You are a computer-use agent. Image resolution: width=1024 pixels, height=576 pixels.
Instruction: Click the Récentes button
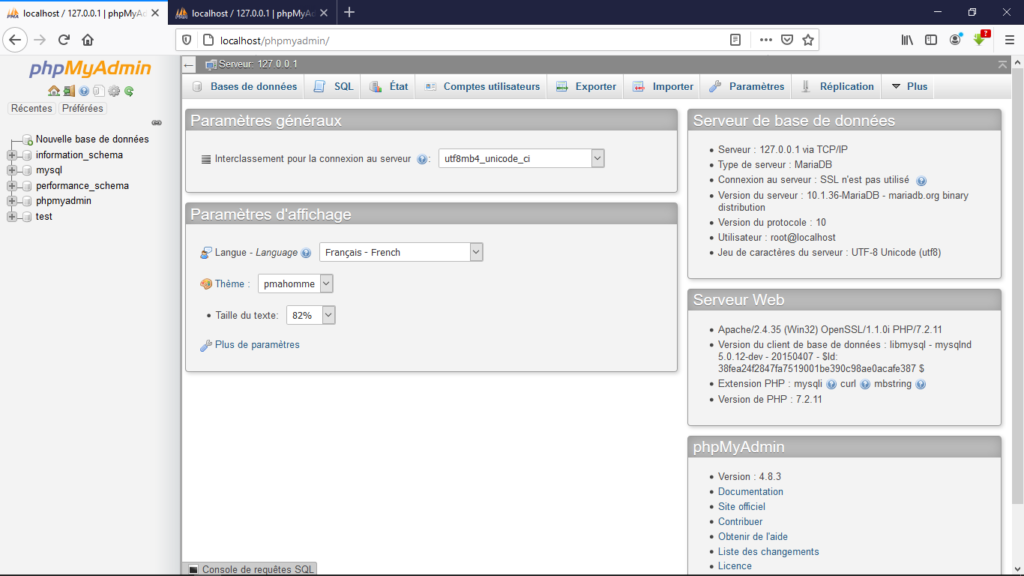tap(31, 108)
